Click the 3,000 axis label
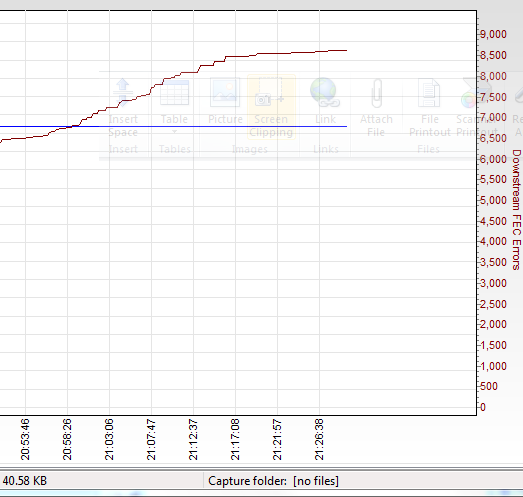The height and width of the screenshot is (497, 523). [493, 283]
